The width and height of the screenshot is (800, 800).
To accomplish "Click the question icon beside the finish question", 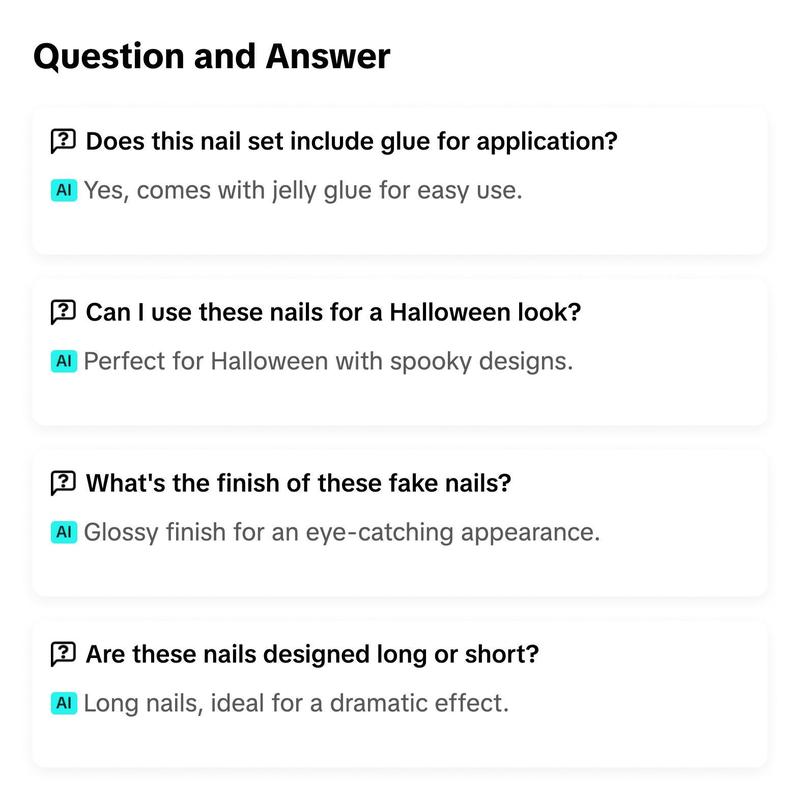I will pos(63,483).
